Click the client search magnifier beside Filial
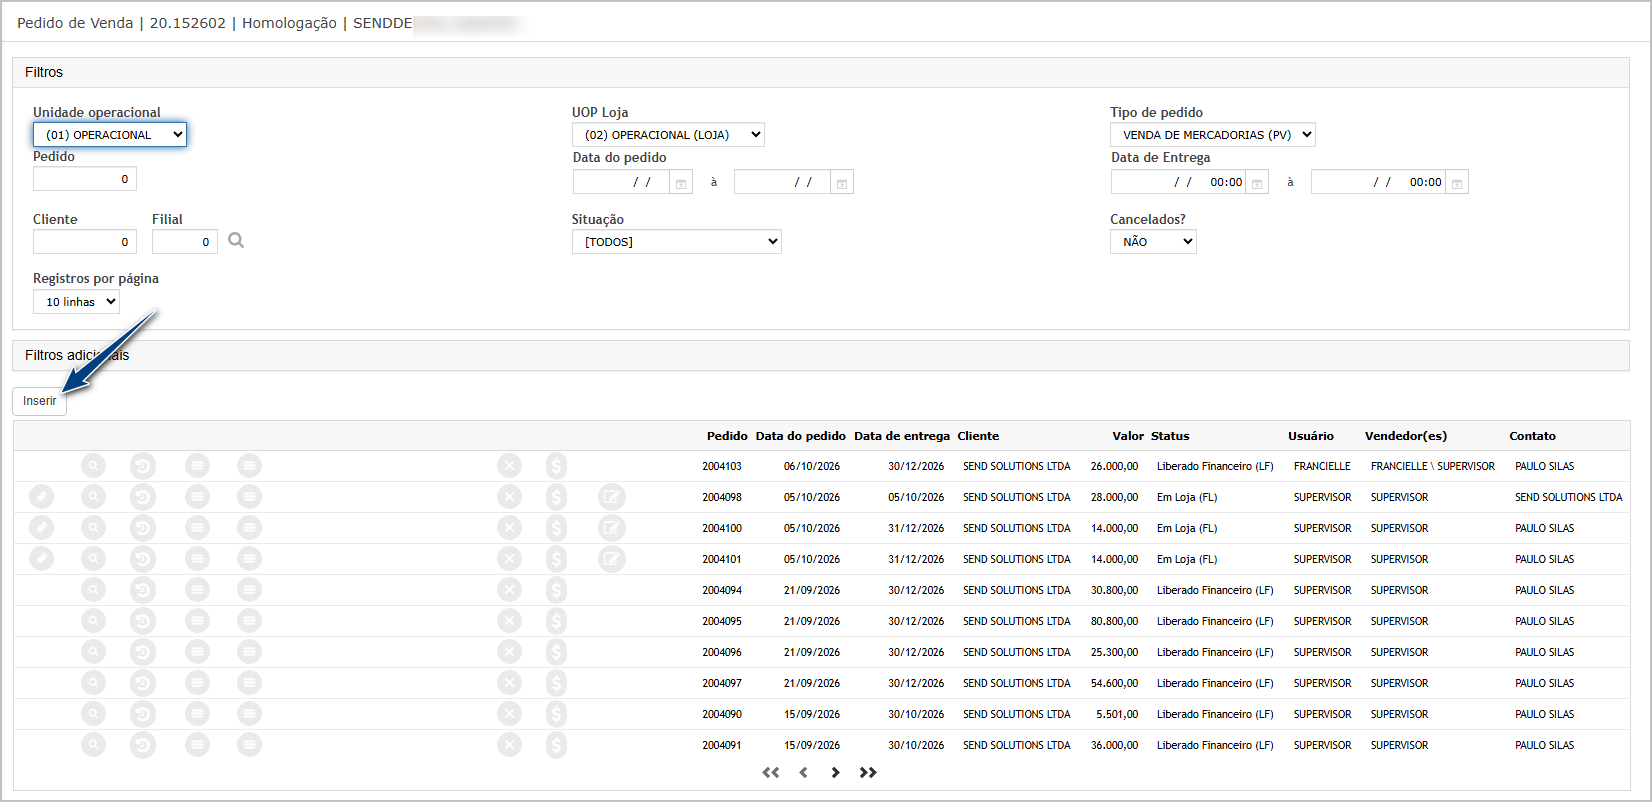Image resolution: width=1652 pixels, height=802 pixels. tap(236, 240)
